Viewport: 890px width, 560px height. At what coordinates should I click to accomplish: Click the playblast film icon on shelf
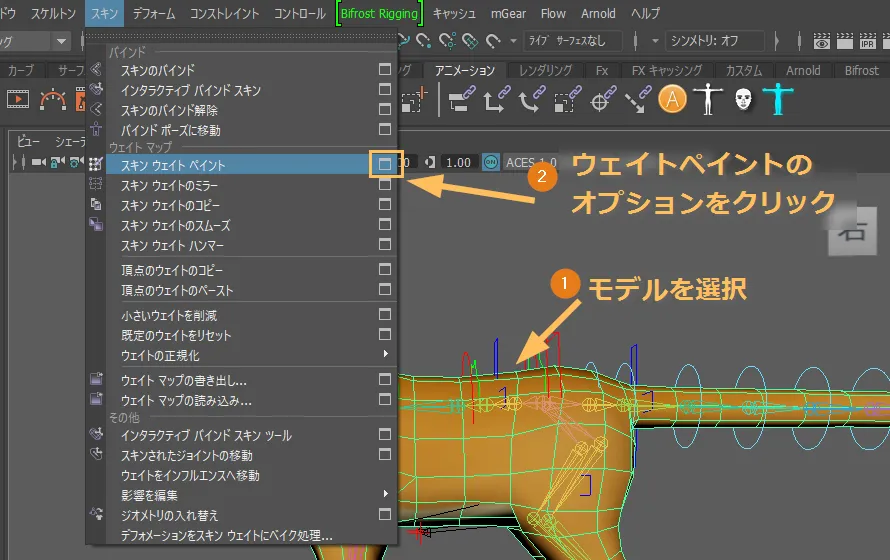[x=19, y=100]
